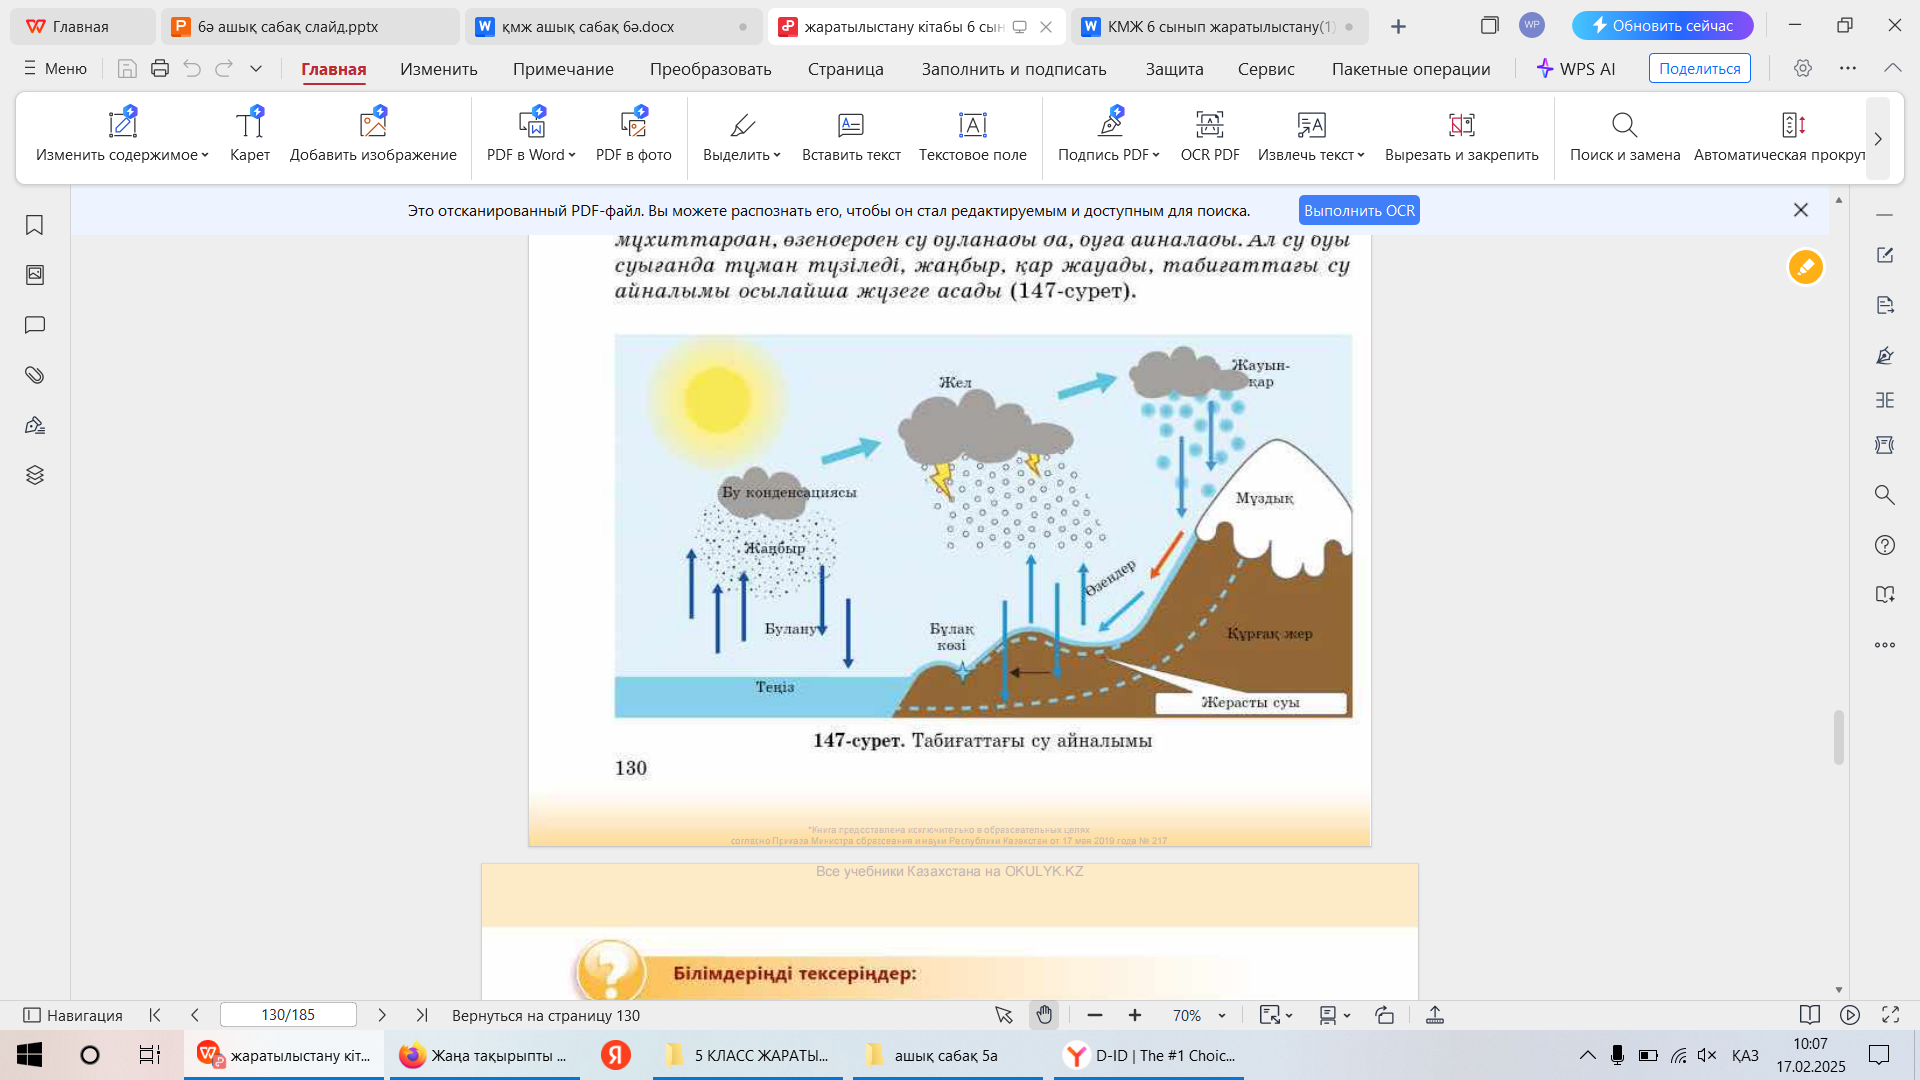The image size is (1920, 1080).
Task: Open the Search and Replace tool
Action: (1624, 125)
